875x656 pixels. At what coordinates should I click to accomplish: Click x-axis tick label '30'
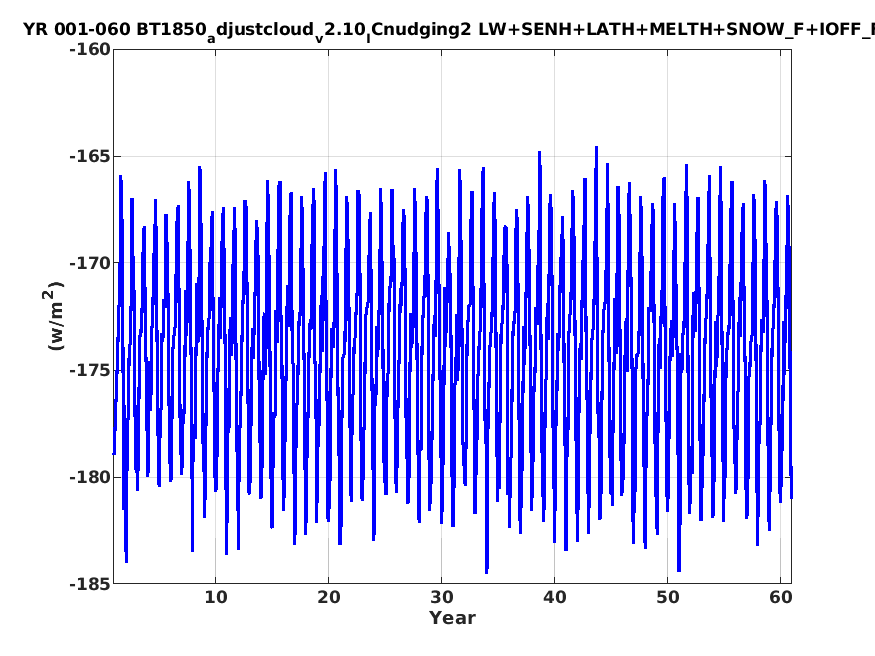(441, 597)
